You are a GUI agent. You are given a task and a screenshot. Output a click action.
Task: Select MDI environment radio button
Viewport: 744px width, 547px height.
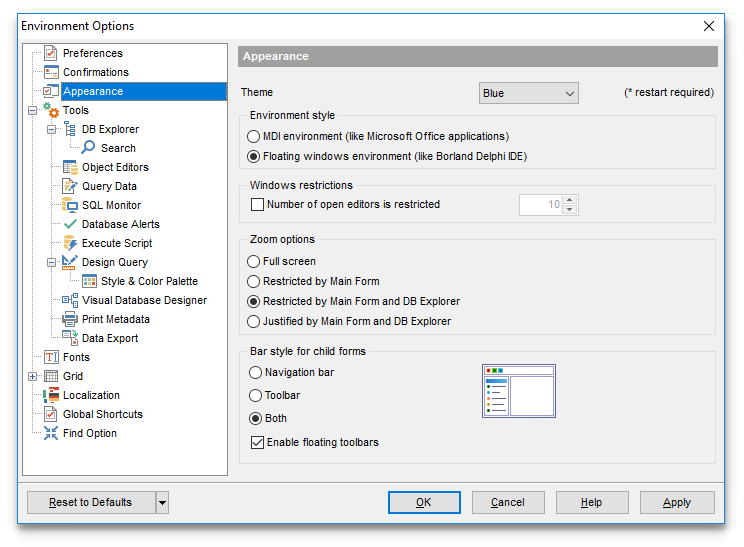[x=253, y=137]
